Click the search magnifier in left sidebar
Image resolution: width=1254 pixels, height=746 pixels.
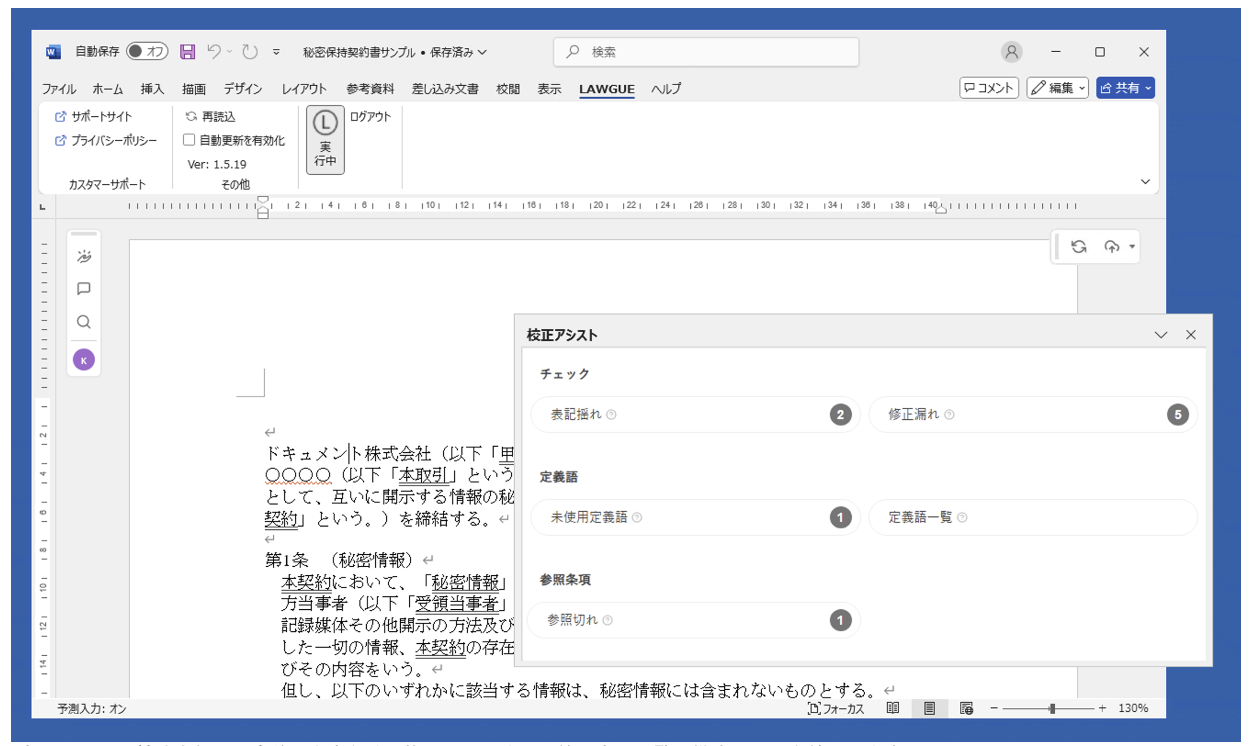(x=84, y=322)
